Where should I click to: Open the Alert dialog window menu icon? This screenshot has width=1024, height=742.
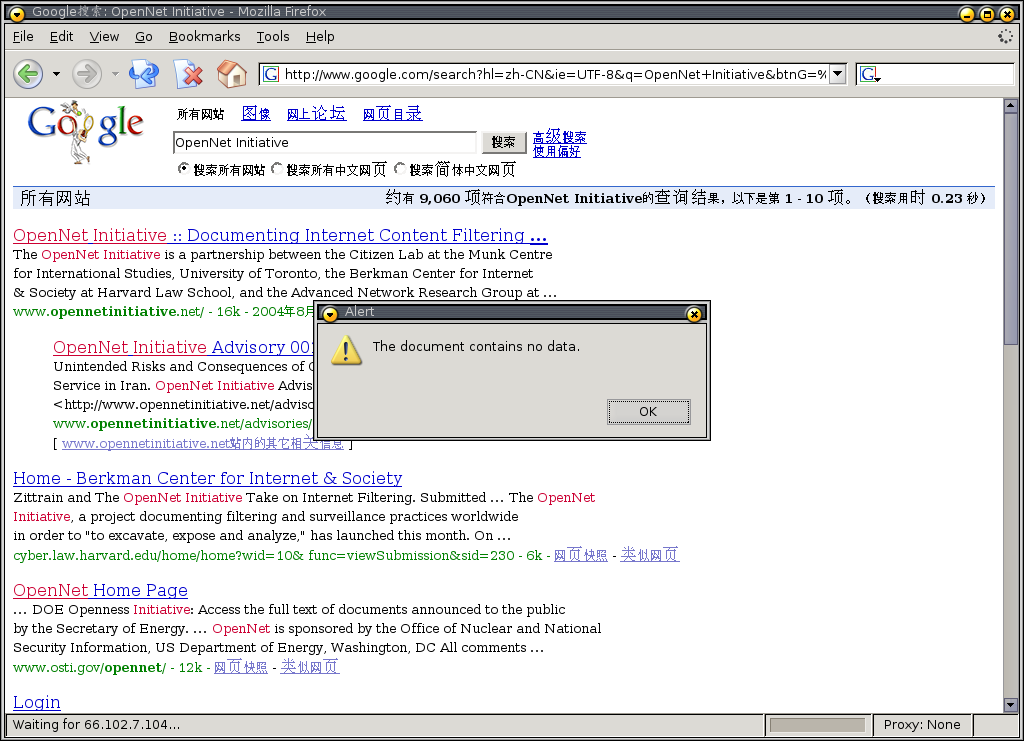click(x=330, y=314)
